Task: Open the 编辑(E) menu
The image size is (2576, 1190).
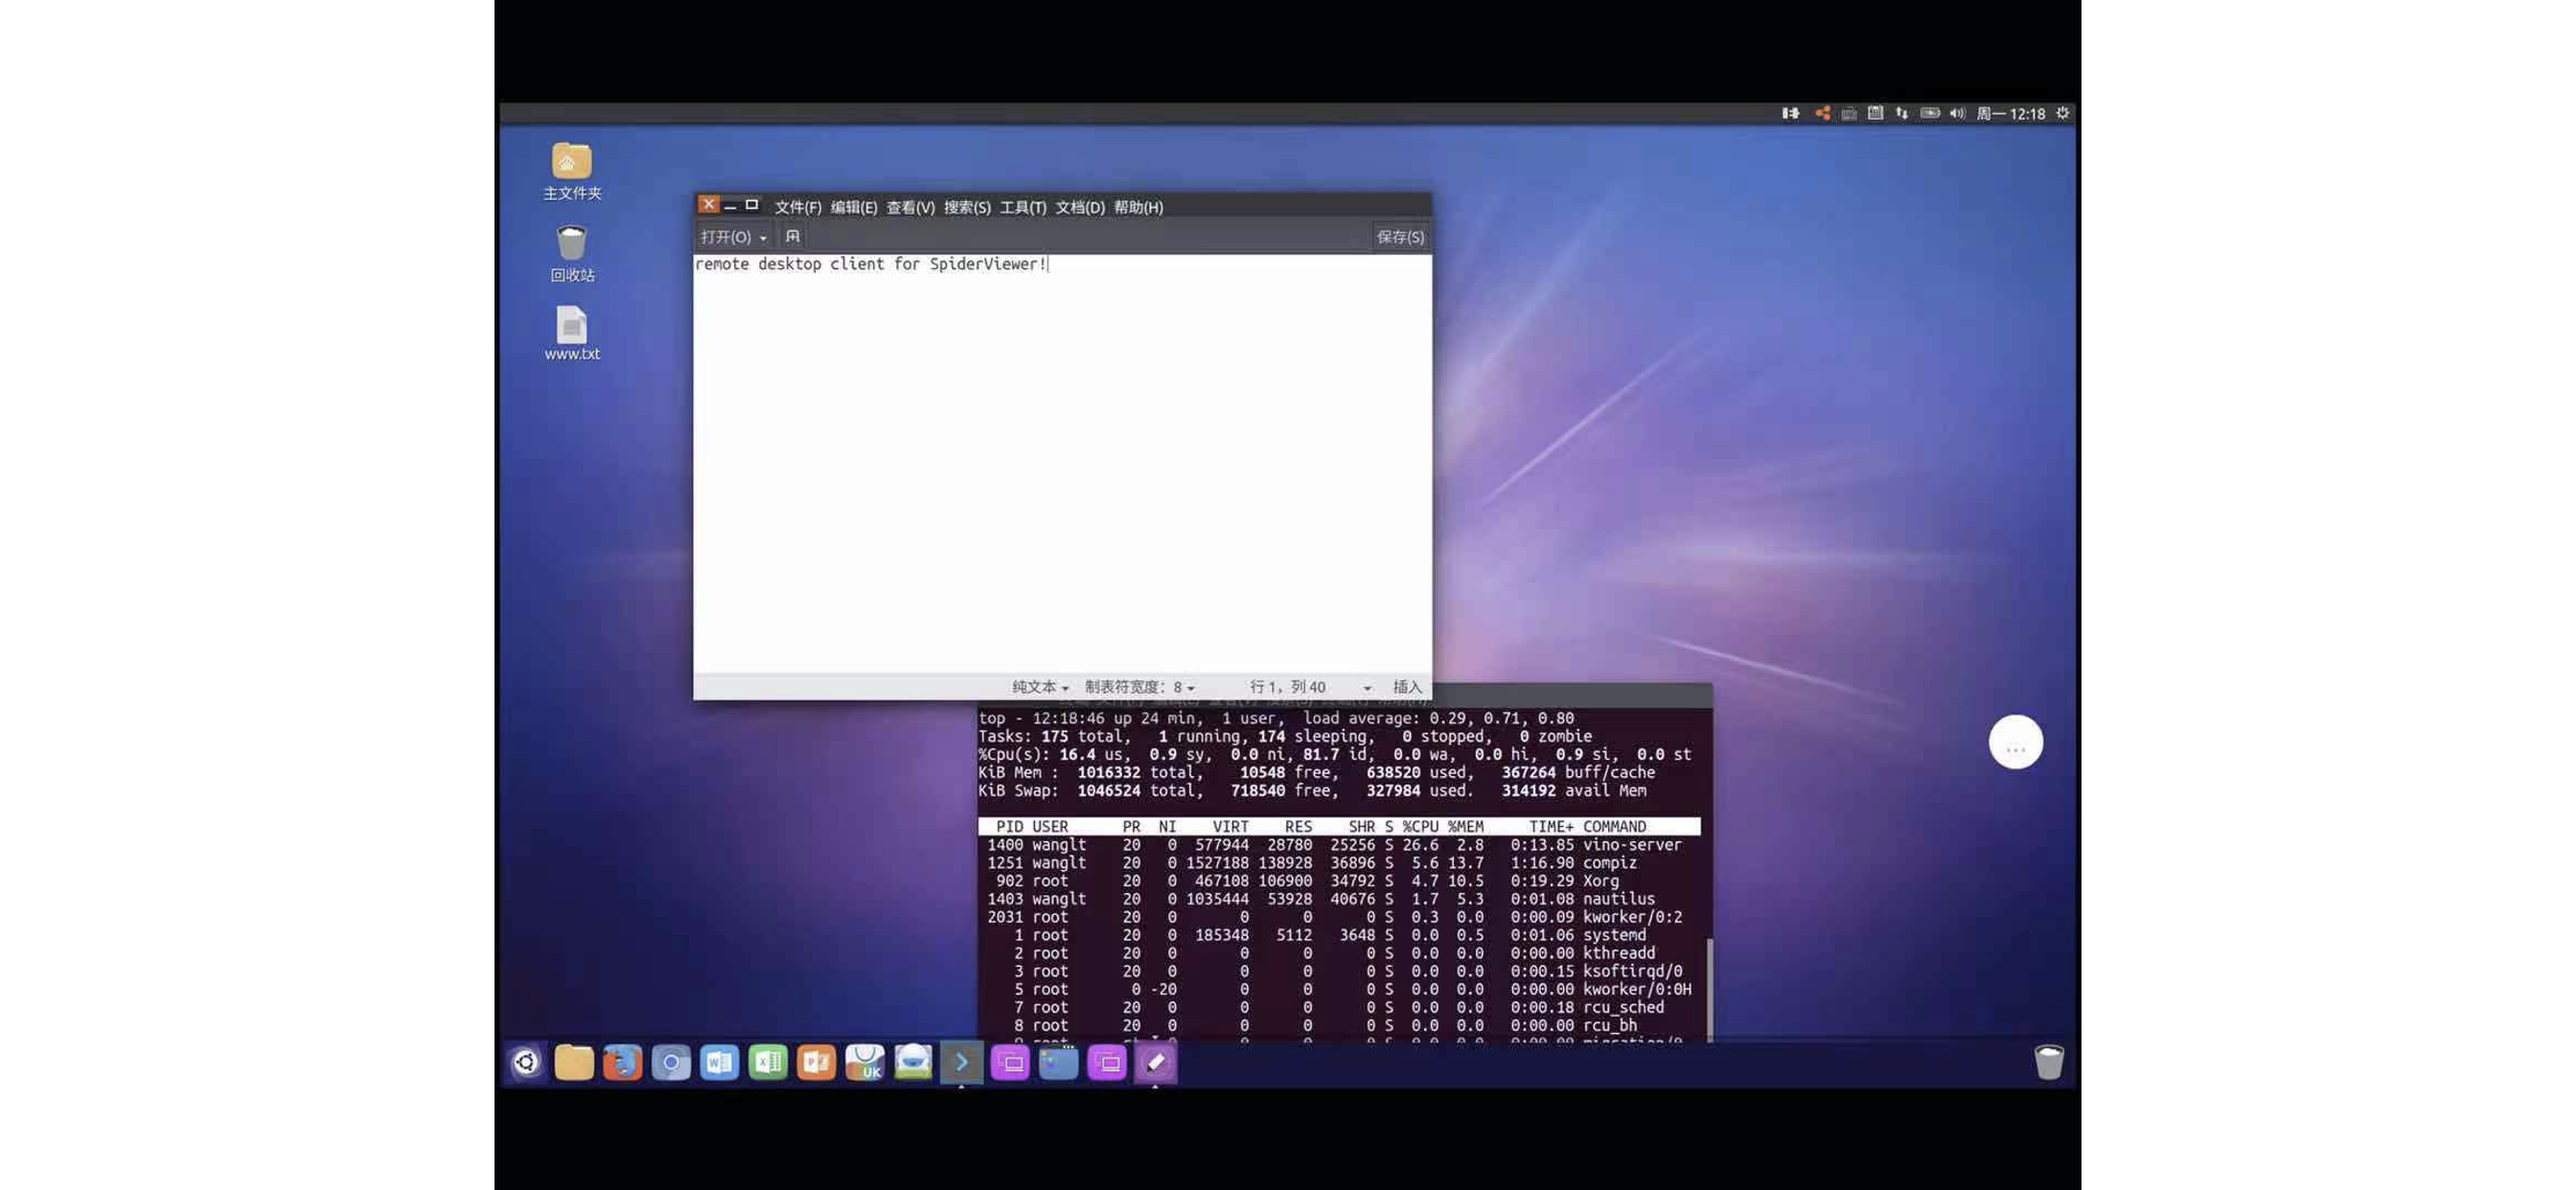Action: tap(854, 207)
